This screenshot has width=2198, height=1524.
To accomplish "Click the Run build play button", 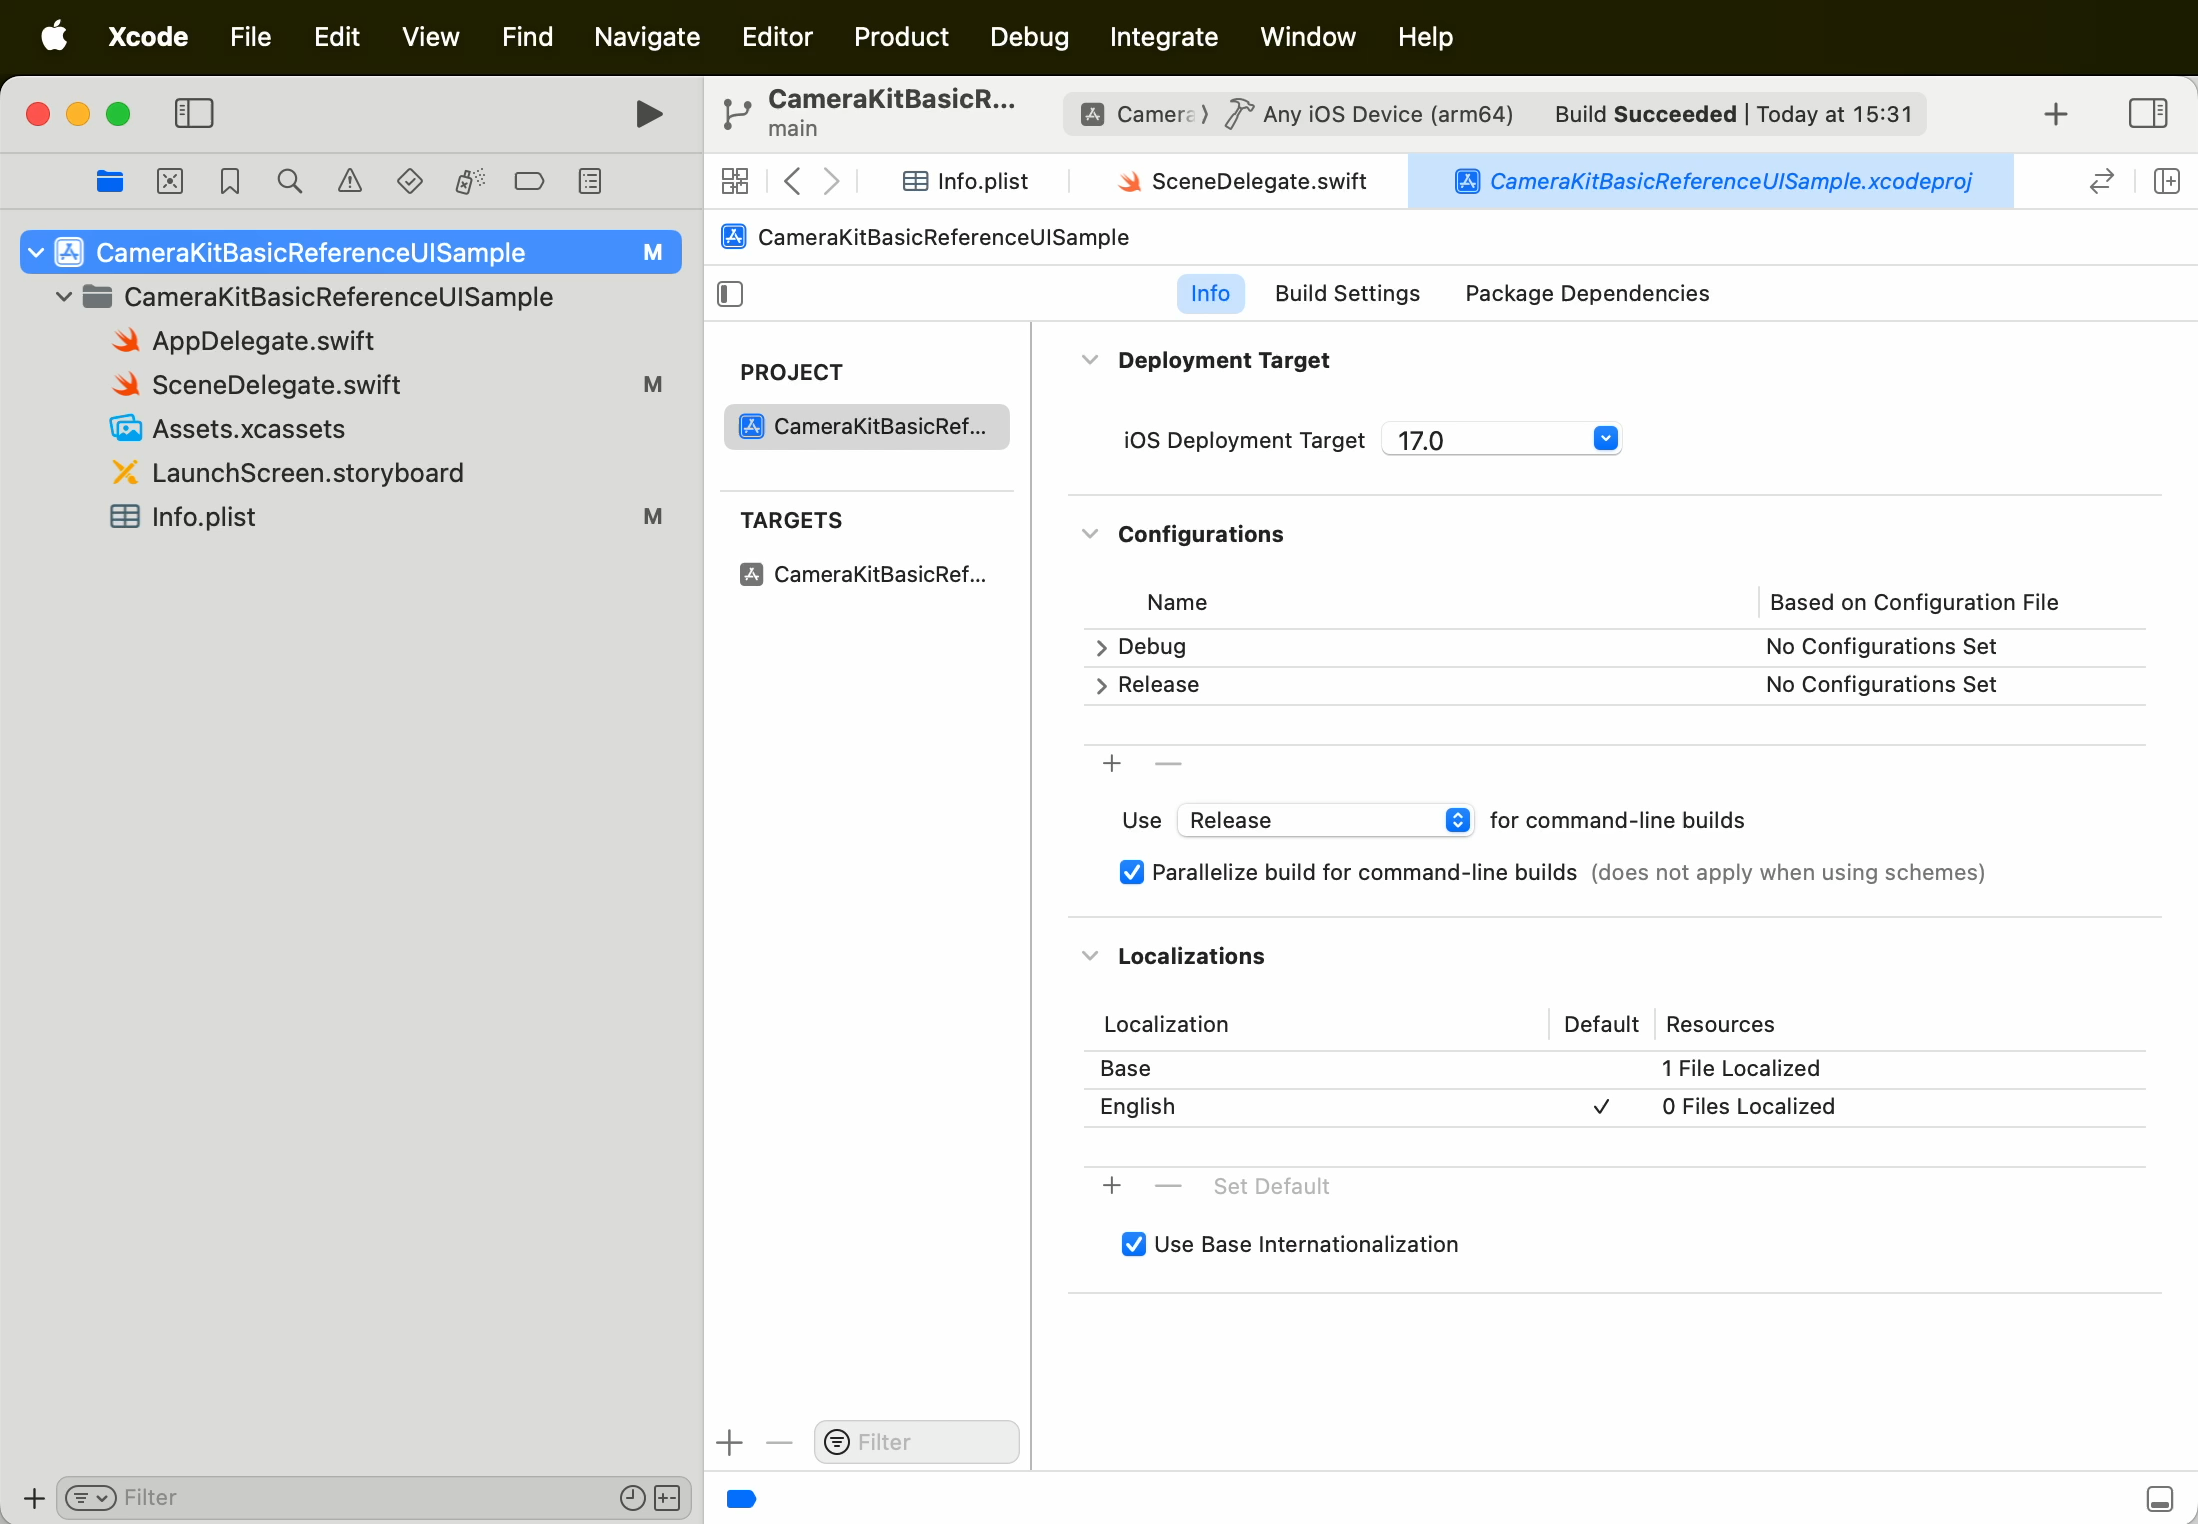I will pyautogui.click(x=649, y=114).
